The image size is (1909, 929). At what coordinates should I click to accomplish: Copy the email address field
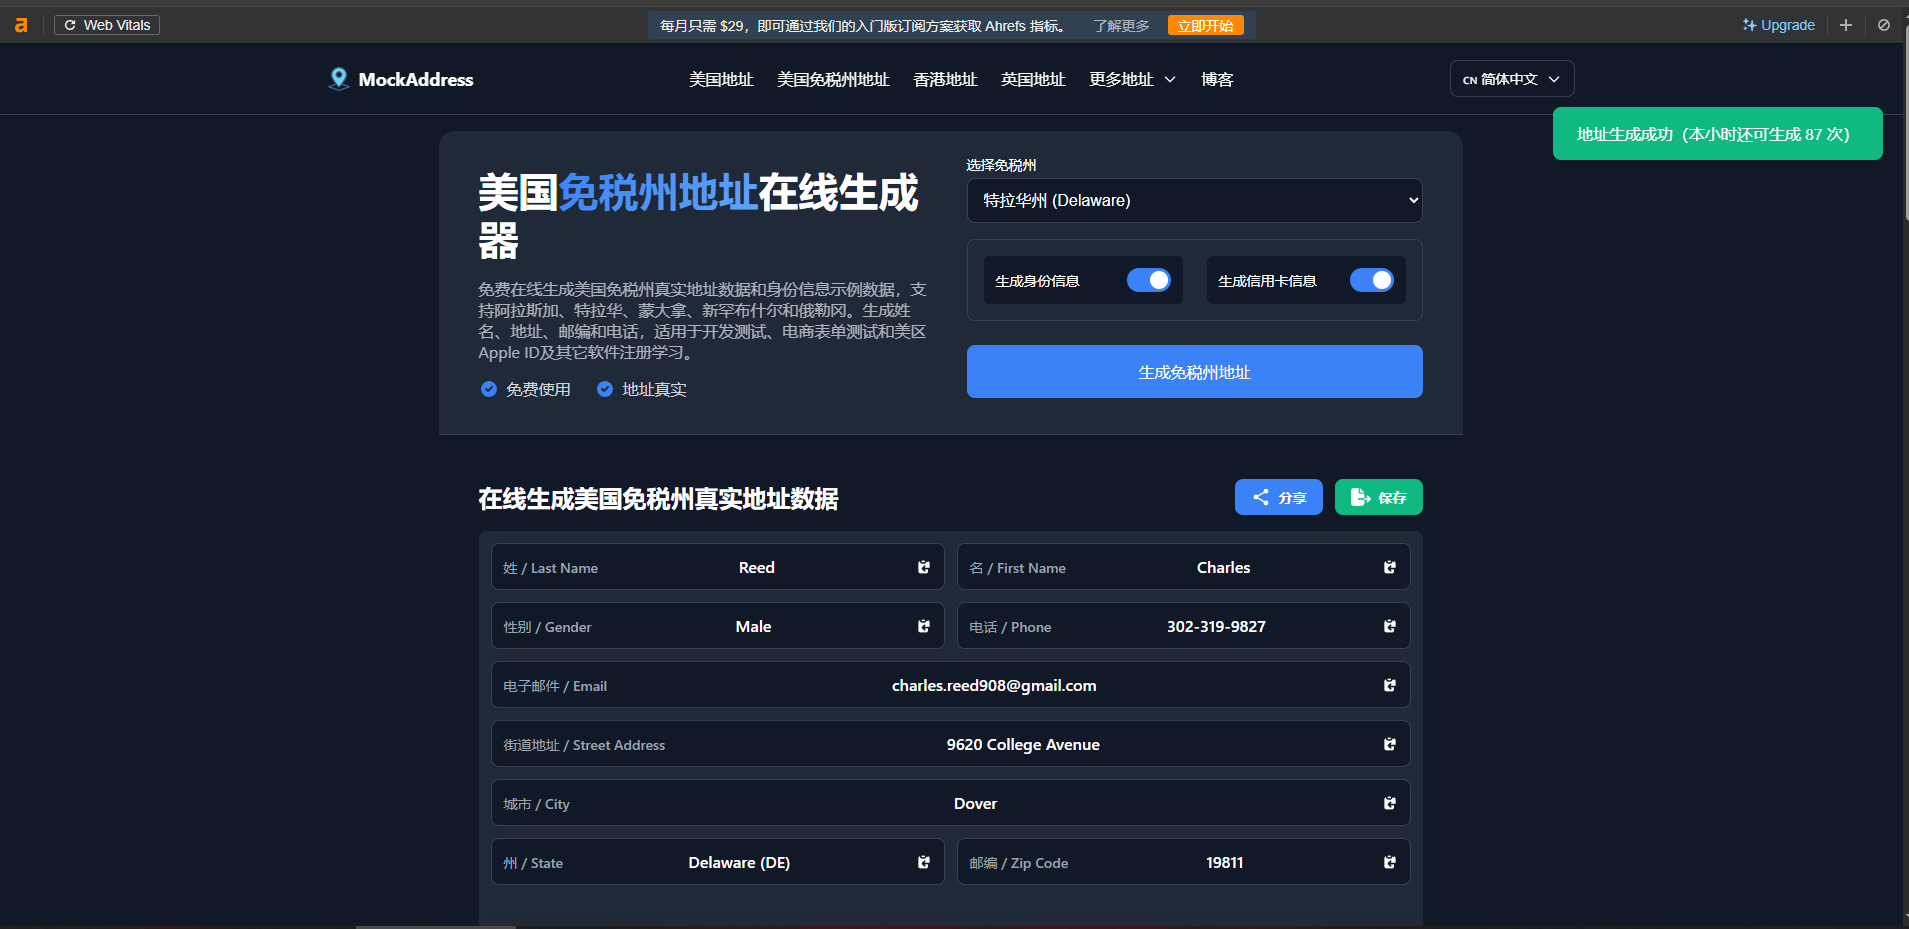tap(1389, 686)
